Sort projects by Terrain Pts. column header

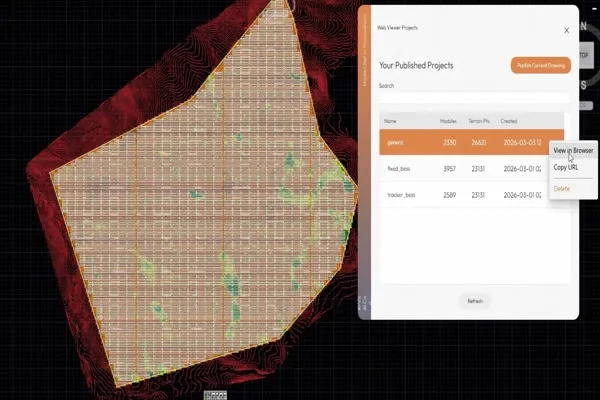479,121
